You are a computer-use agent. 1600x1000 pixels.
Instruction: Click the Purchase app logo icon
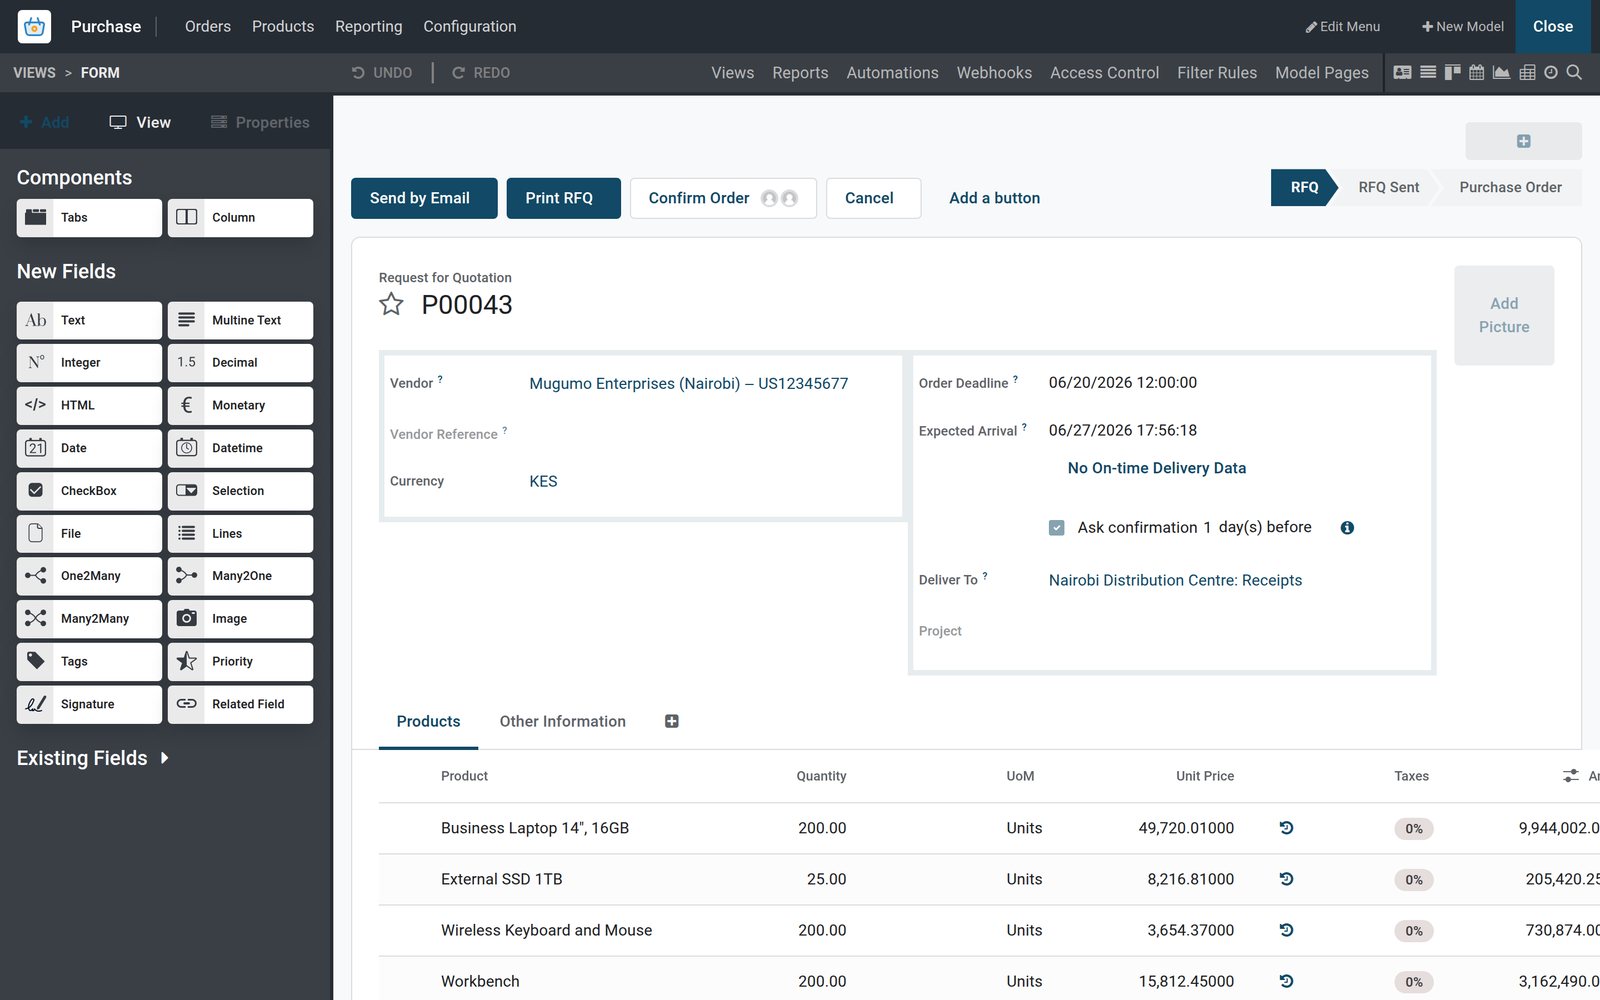click(x=34, y=26)
